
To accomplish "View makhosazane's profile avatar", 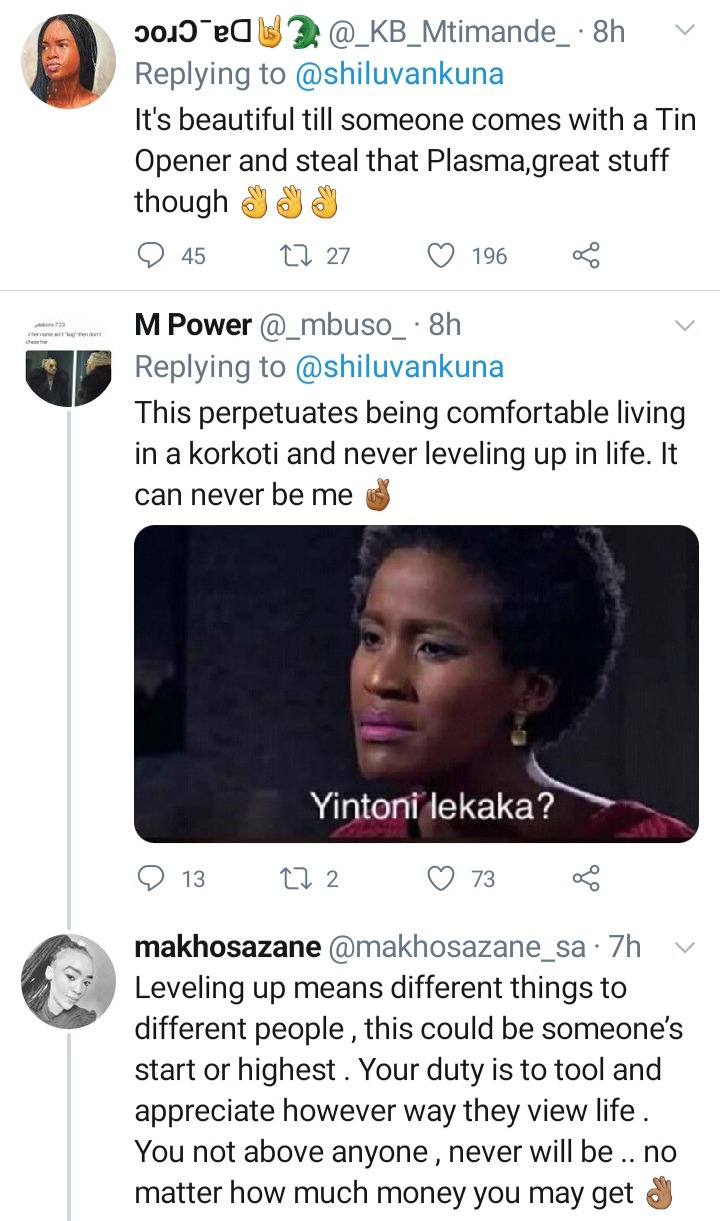I will [x=69, y=981].
